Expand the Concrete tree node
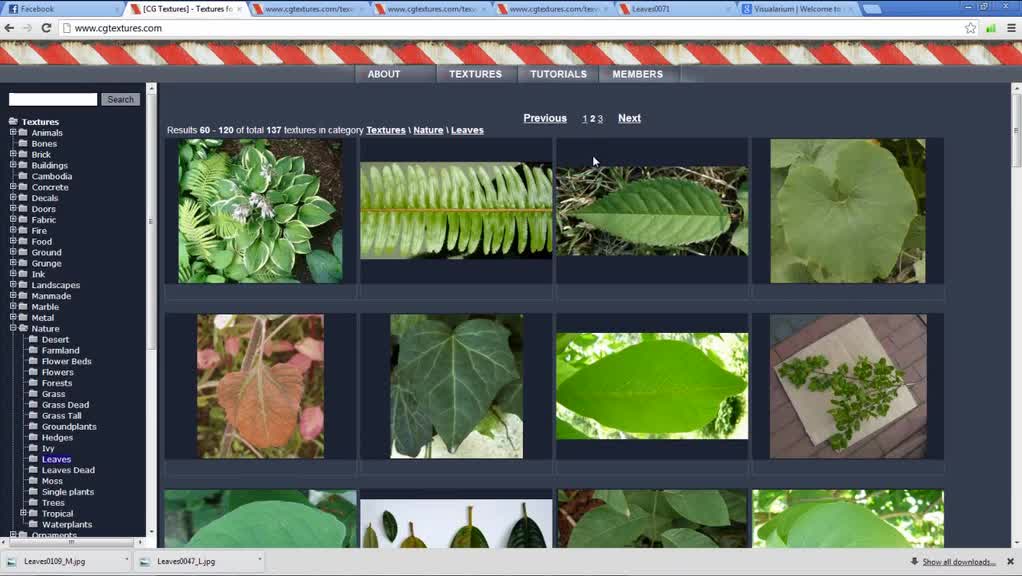 (12, 187)
